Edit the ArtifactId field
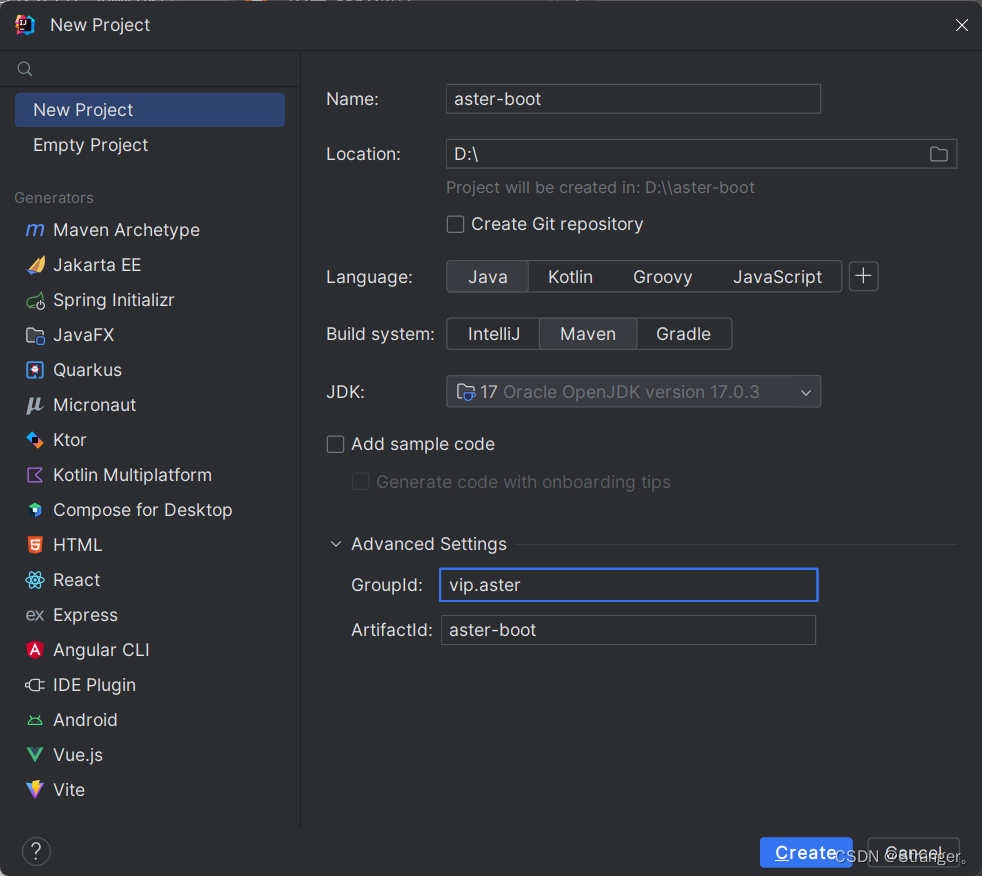 [x=628, y=630]
